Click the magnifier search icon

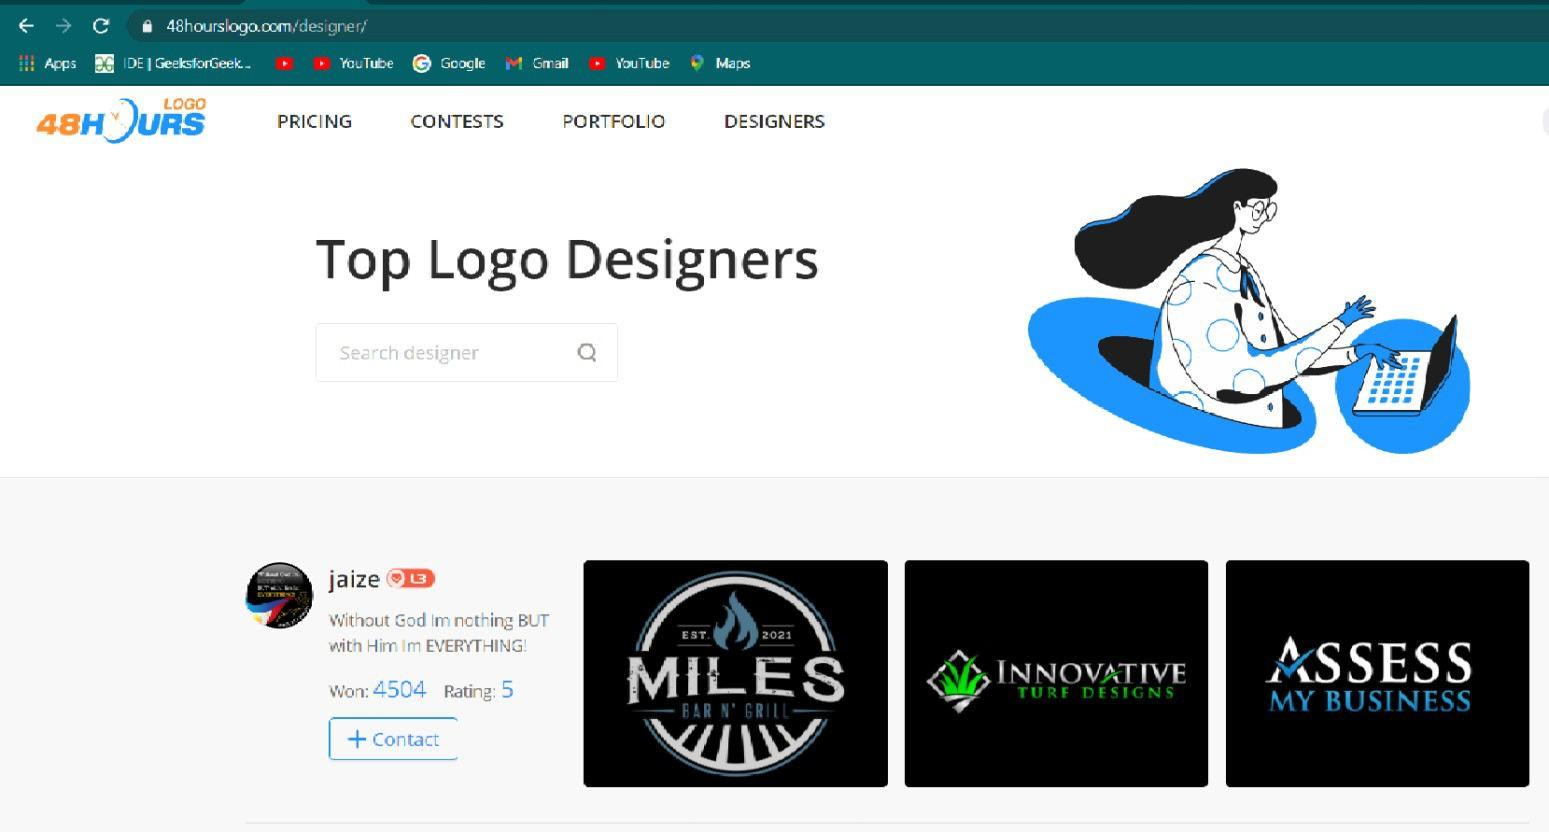click(x=587, y=352)
